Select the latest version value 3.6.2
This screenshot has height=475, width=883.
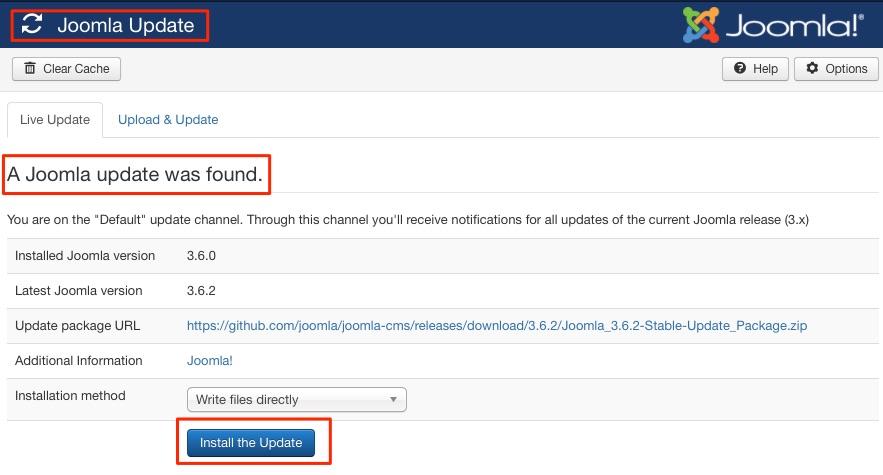tap(201, 291)
